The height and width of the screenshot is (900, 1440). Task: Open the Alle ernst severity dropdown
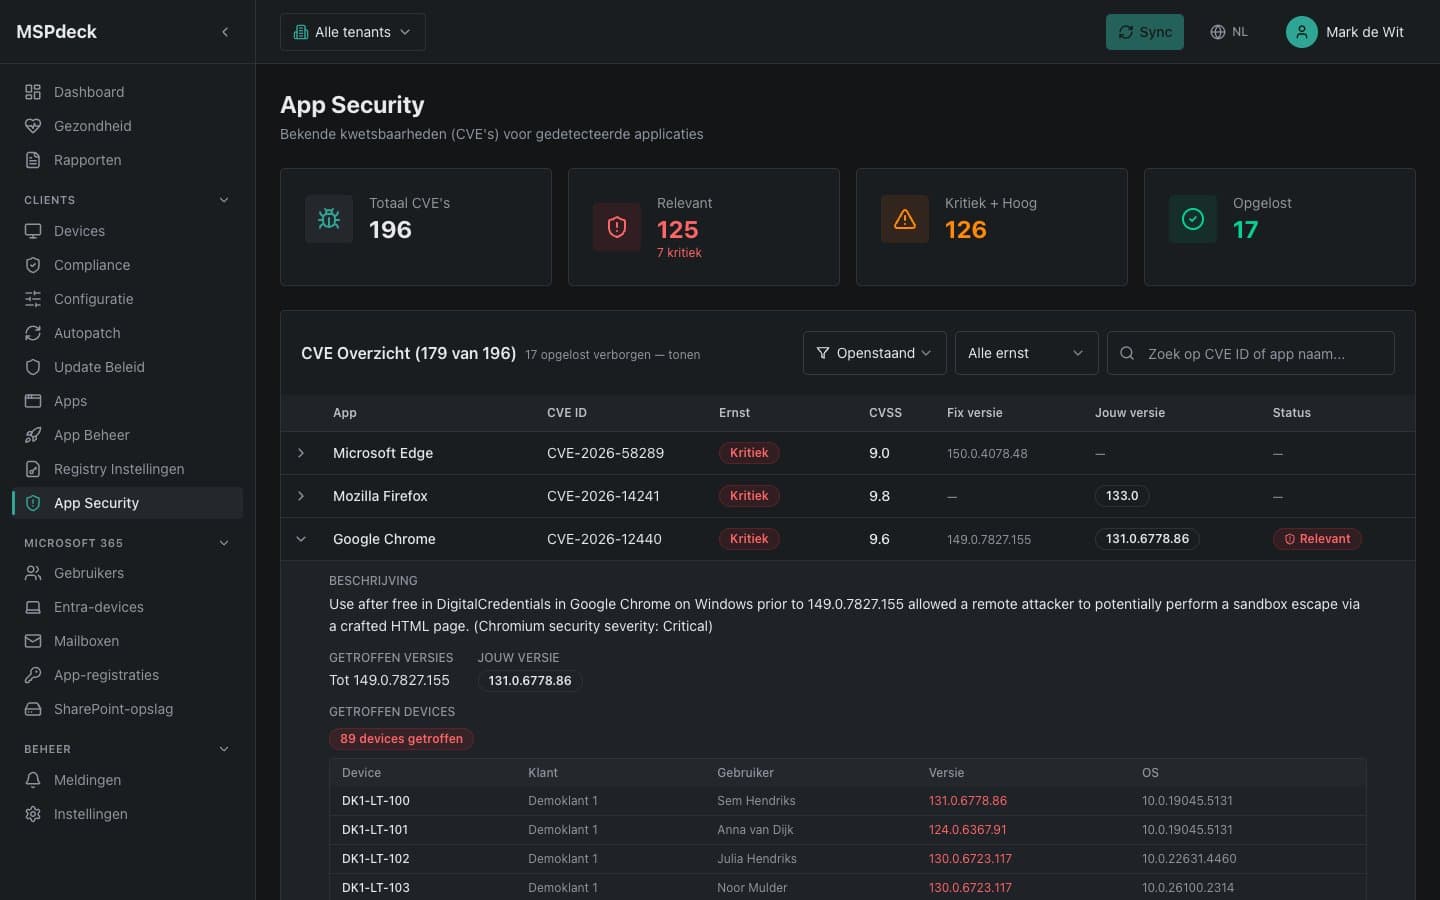(x=1027, y=353)
